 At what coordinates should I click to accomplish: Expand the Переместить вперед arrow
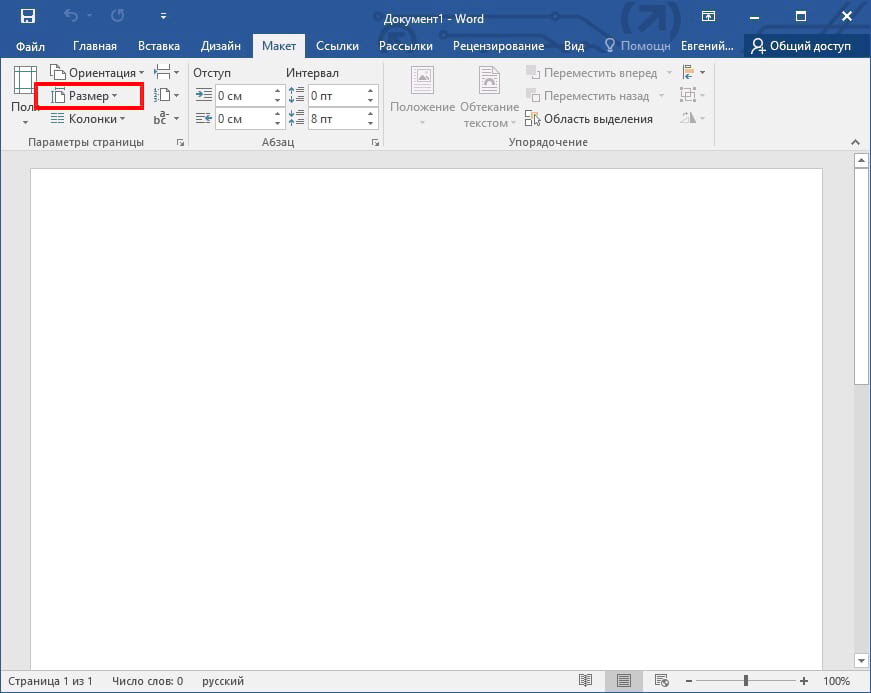669,73
